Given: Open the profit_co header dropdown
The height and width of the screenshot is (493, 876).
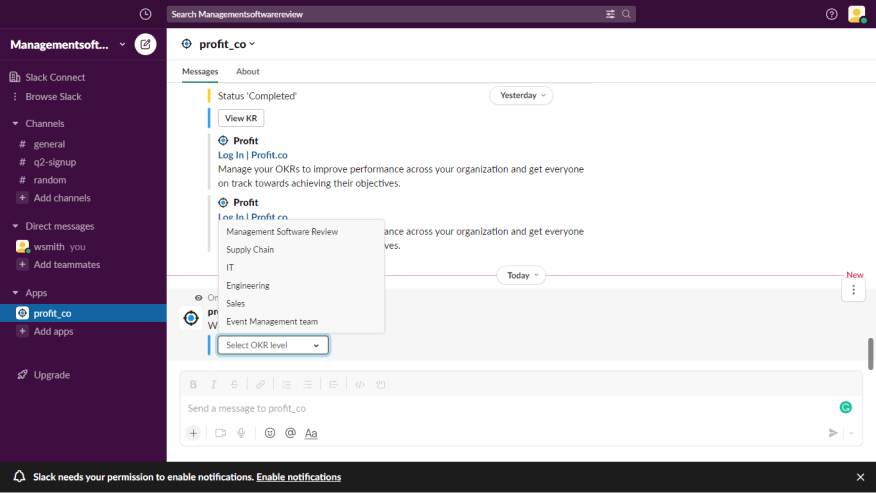Looking at the screenshot, I should 227,44.
